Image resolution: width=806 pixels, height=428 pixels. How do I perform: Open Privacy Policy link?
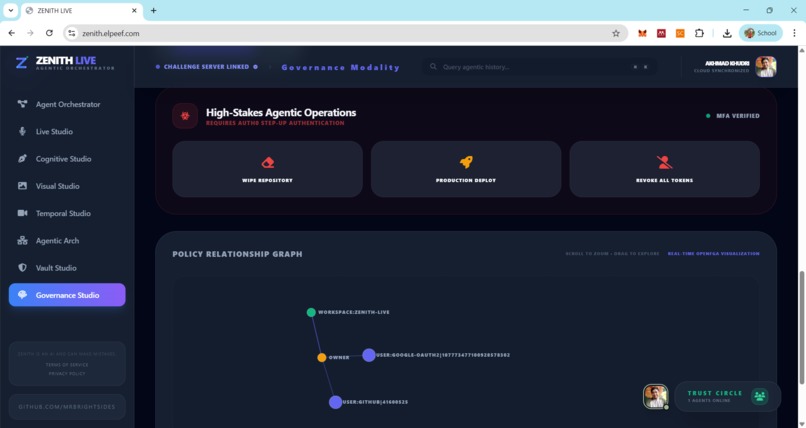(x=67, y=374)
